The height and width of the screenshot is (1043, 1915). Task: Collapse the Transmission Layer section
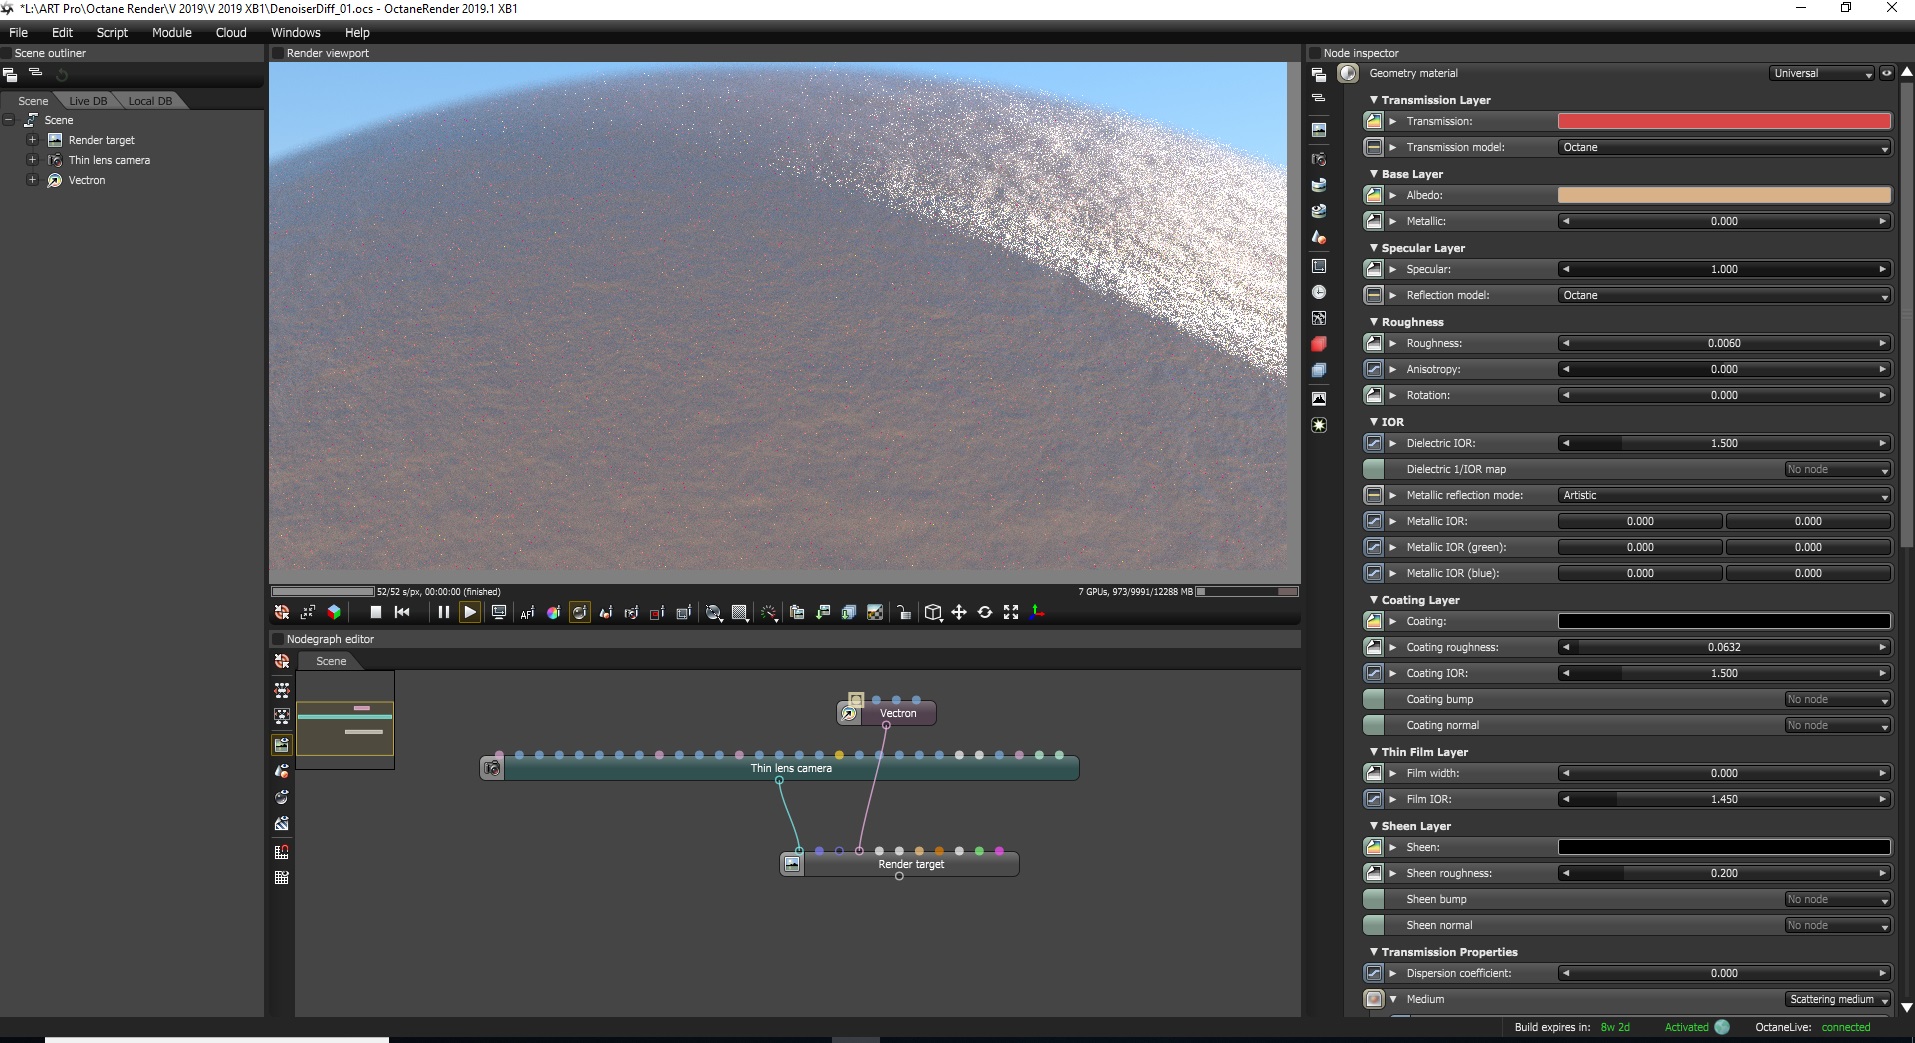point(1374,100)
